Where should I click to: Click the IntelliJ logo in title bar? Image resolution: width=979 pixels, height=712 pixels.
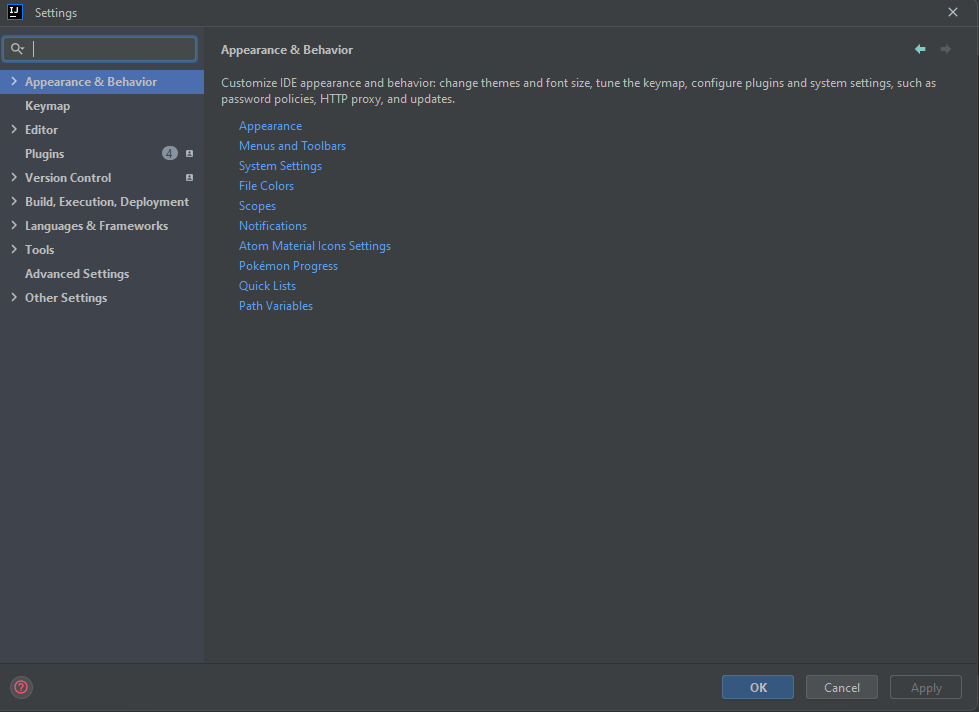click(15, 12)
